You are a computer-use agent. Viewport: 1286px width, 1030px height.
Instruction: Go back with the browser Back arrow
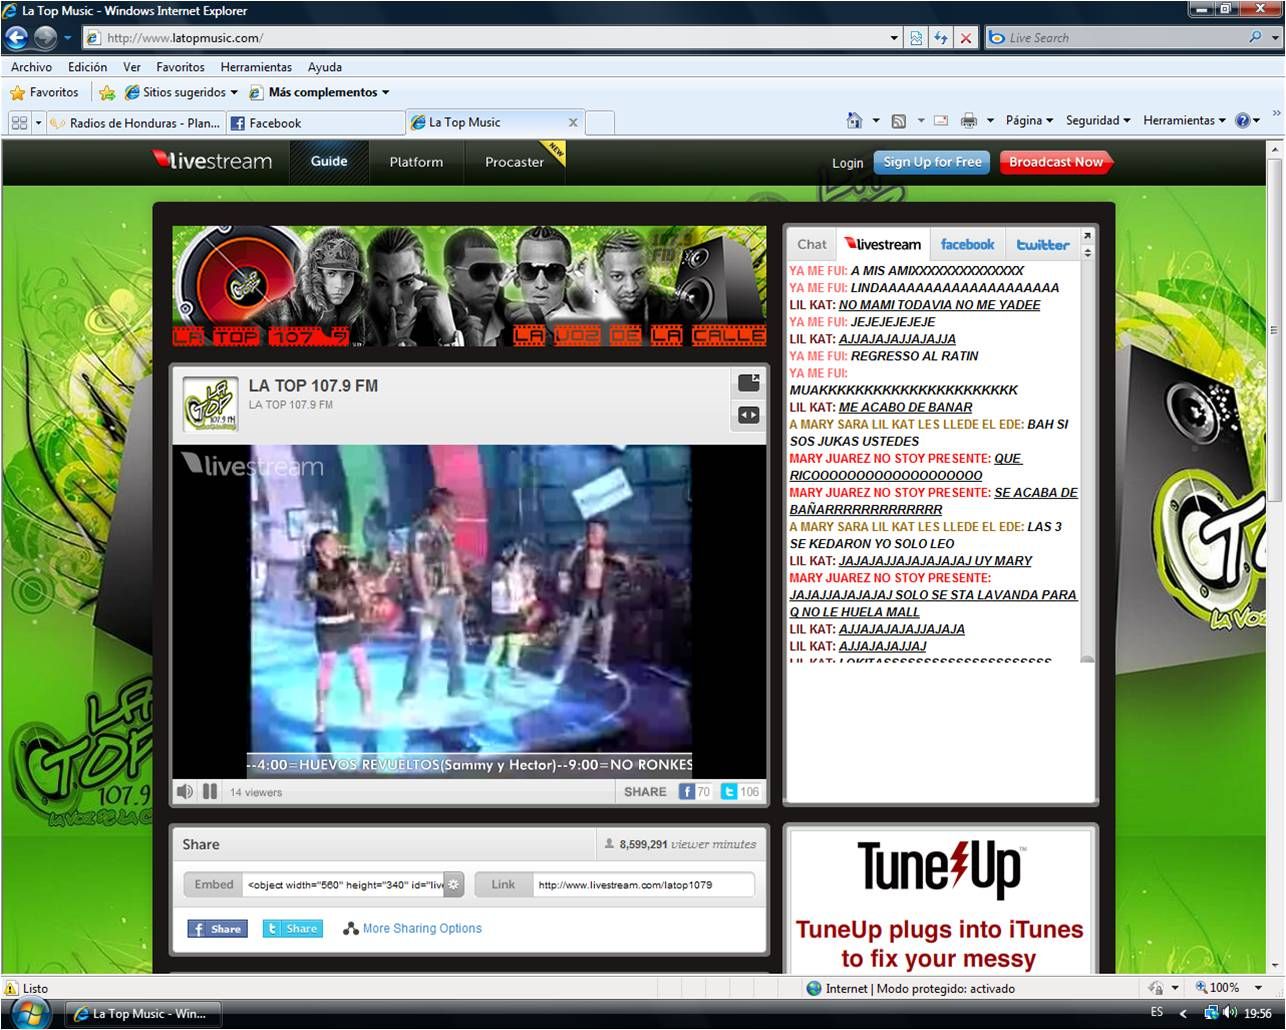pyautogui.click(x=16, y=38)
